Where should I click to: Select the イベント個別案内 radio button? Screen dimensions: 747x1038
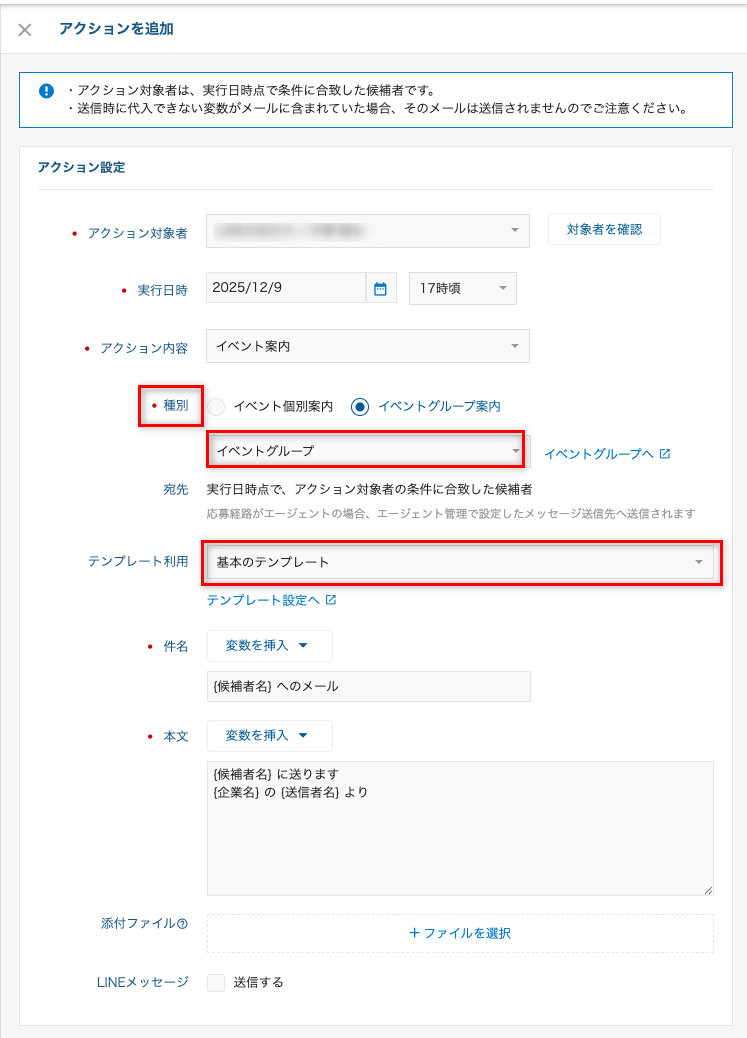point(217,407)
